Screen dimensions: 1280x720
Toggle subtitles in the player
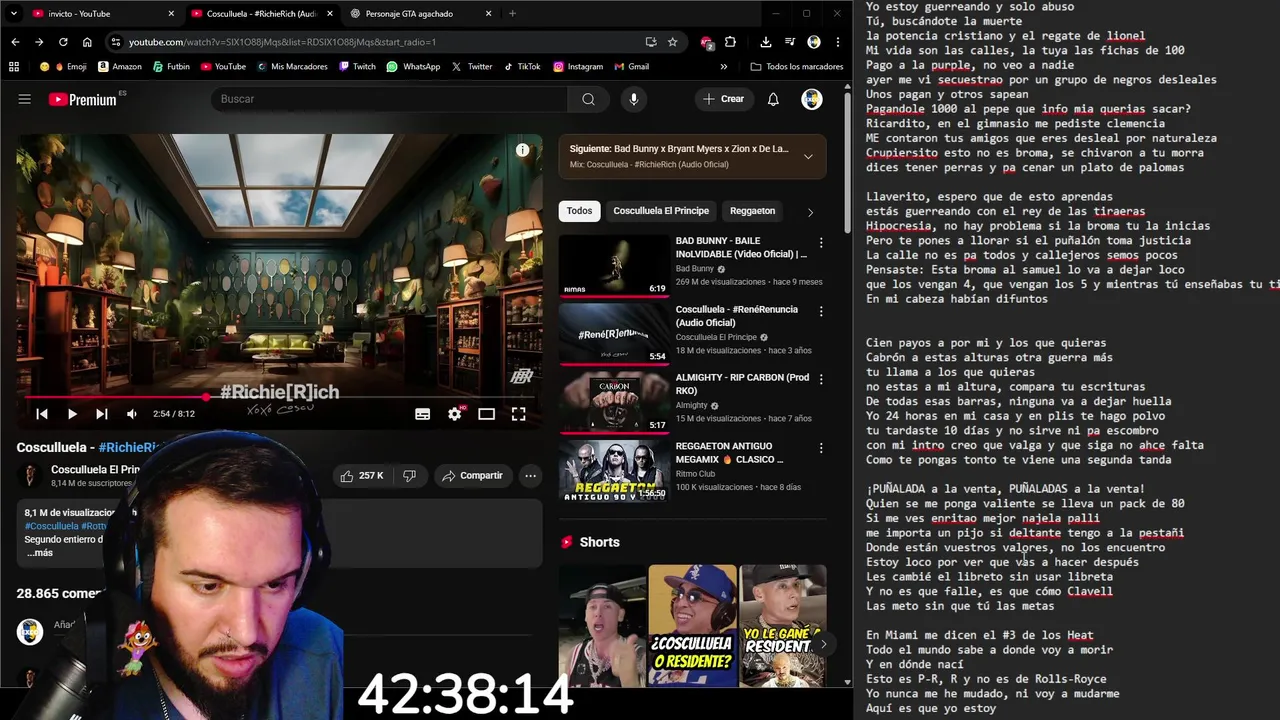pyautogui.click(x=423, y=414)
